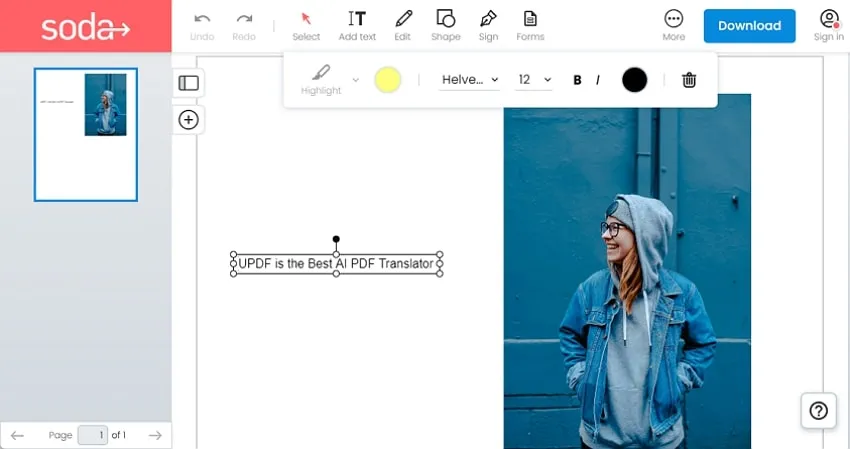Download the PDF document
Screen dimensions: 850x449
750,25
